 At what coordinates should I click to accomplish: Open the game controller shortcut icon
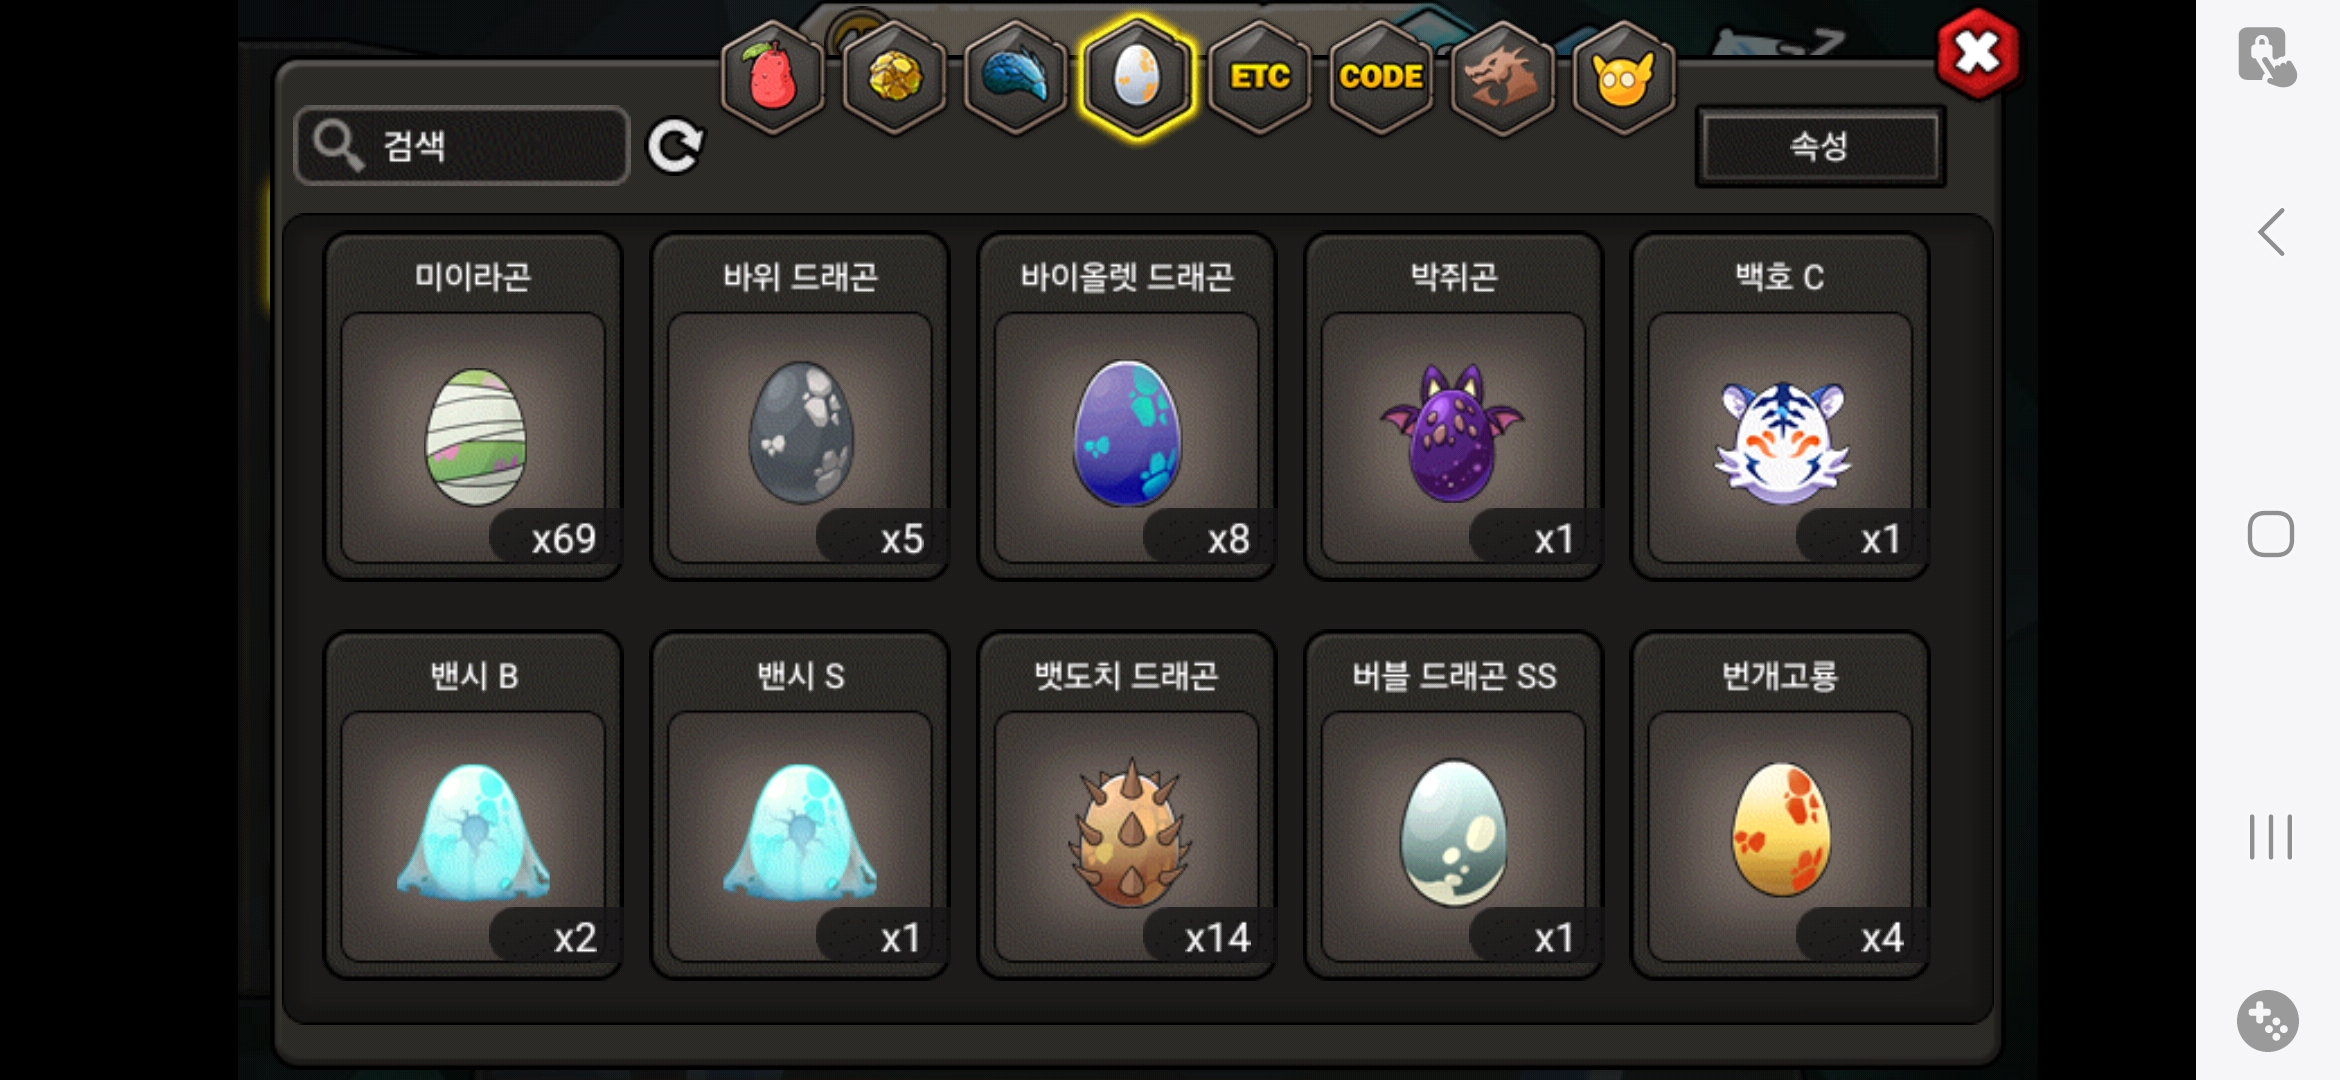pyautogui.click(x=2267, y=1021)
